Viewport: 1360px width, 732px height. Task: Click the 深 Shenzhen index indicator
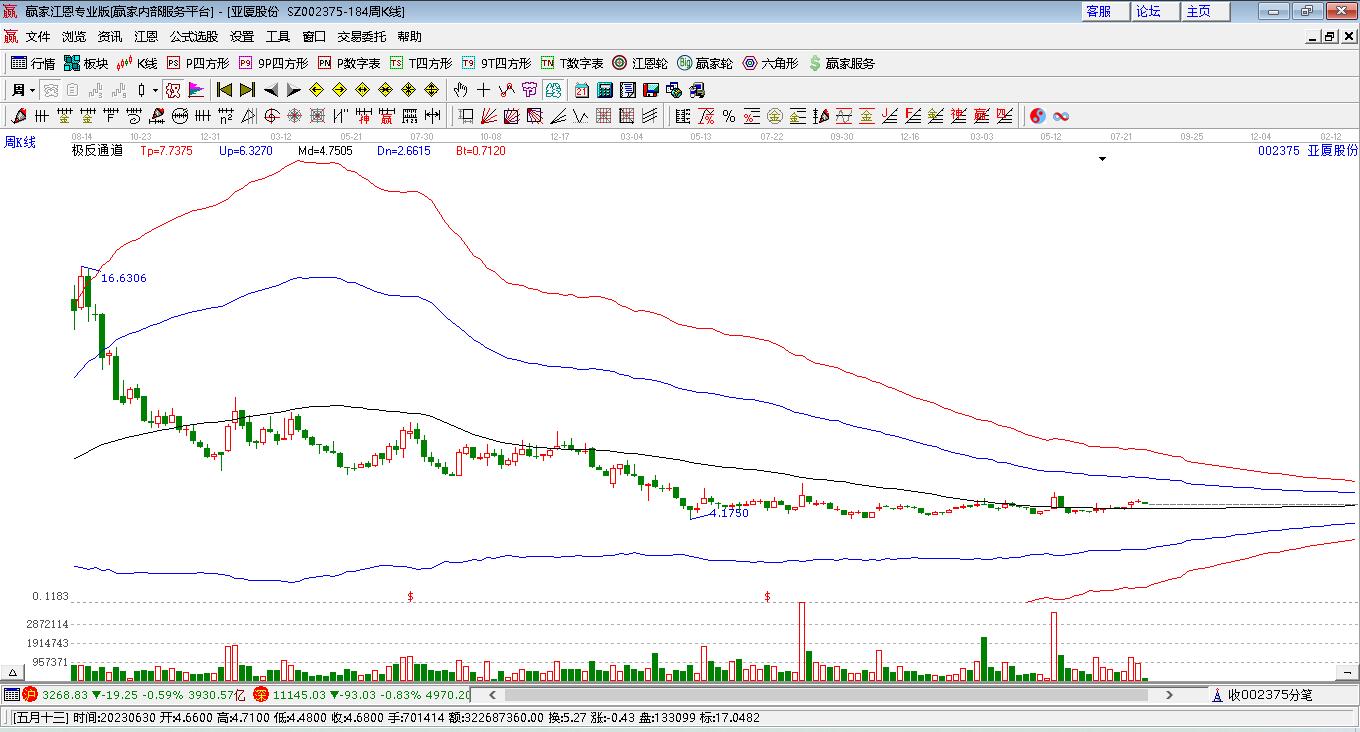(261, 694)
